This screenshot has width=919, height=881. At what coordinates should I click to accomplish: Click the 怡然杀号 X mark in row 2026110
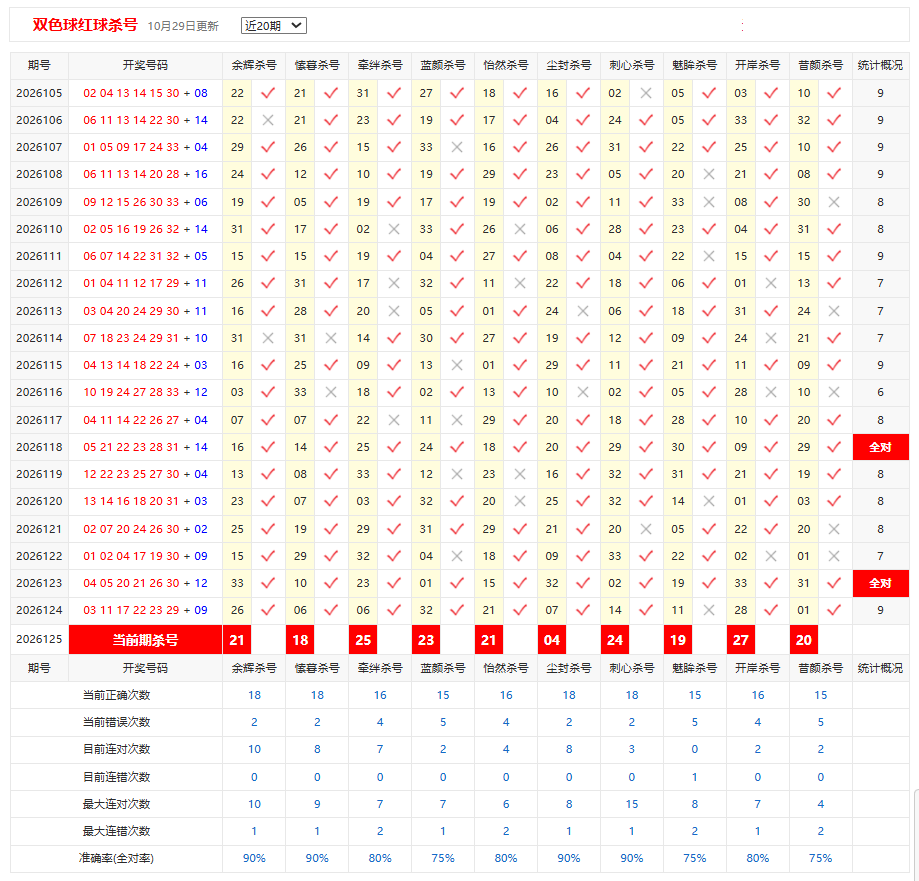pyautogui.click(x=520, y=229)
